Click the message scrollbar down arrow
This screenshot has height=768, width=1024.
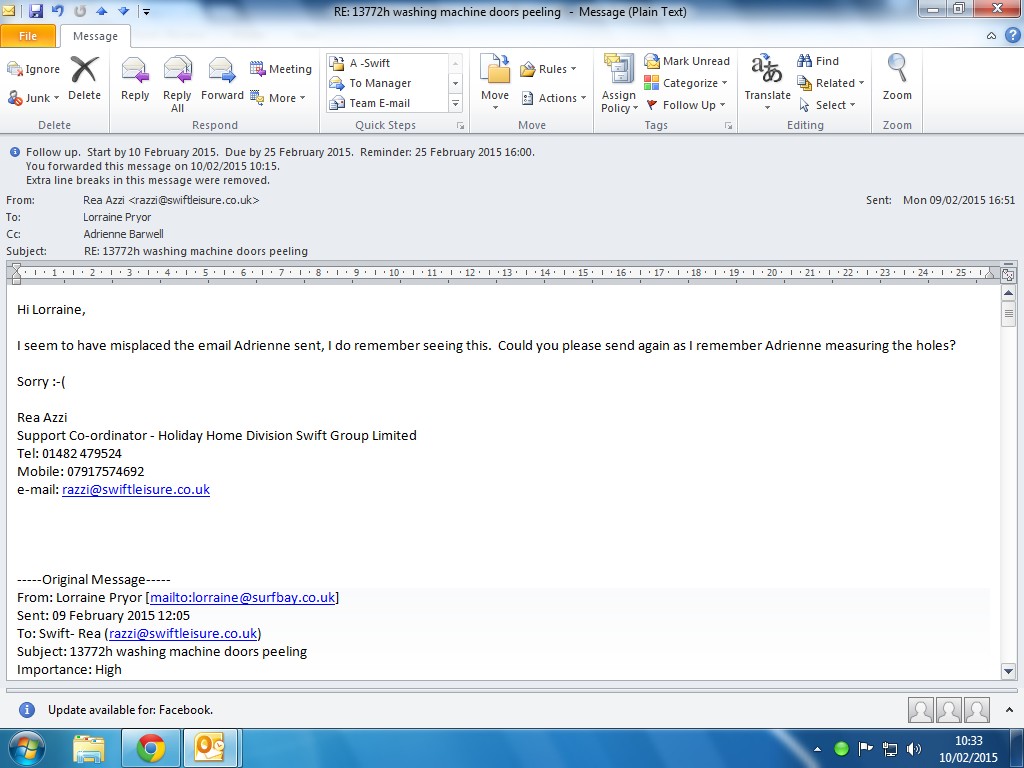coord(1008,671)
